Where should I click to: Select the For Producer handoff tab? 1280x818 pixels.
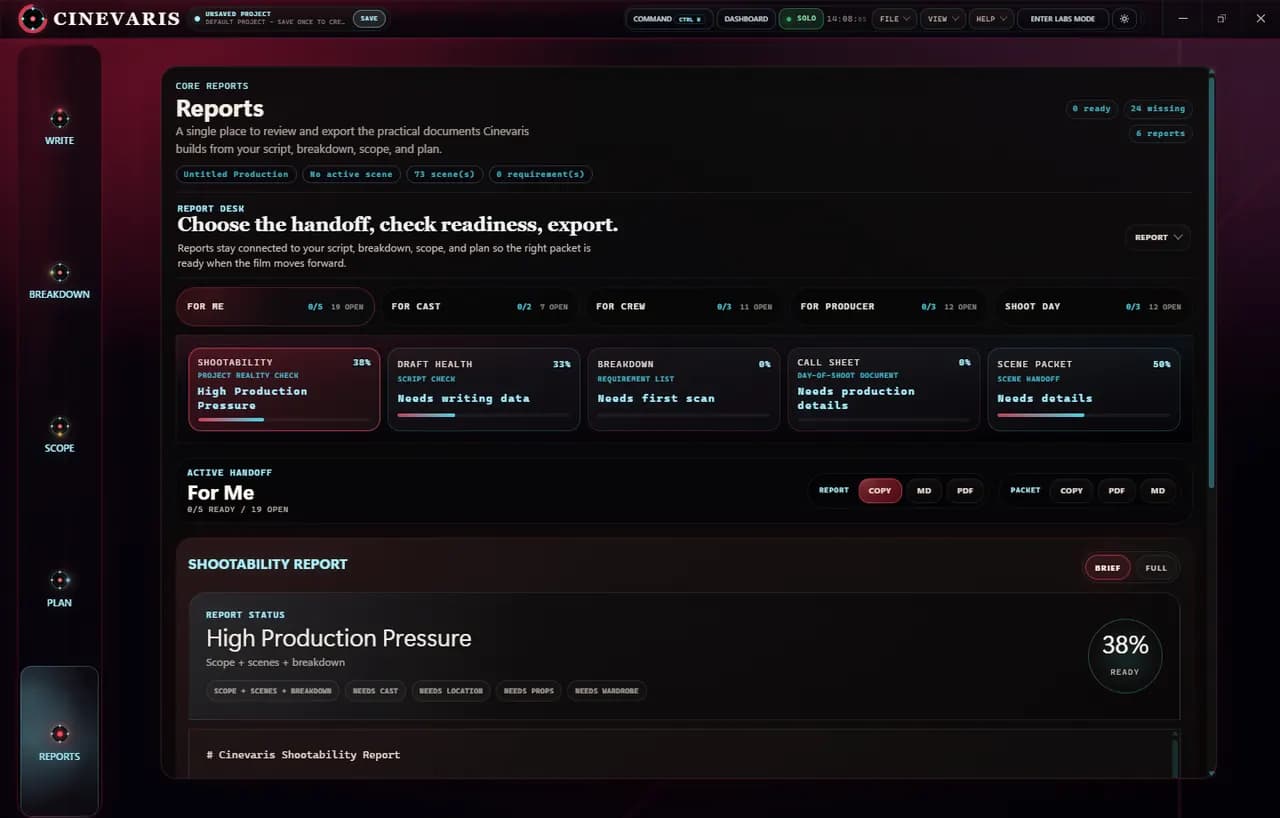pyautogui.click(x=888, y=306)
